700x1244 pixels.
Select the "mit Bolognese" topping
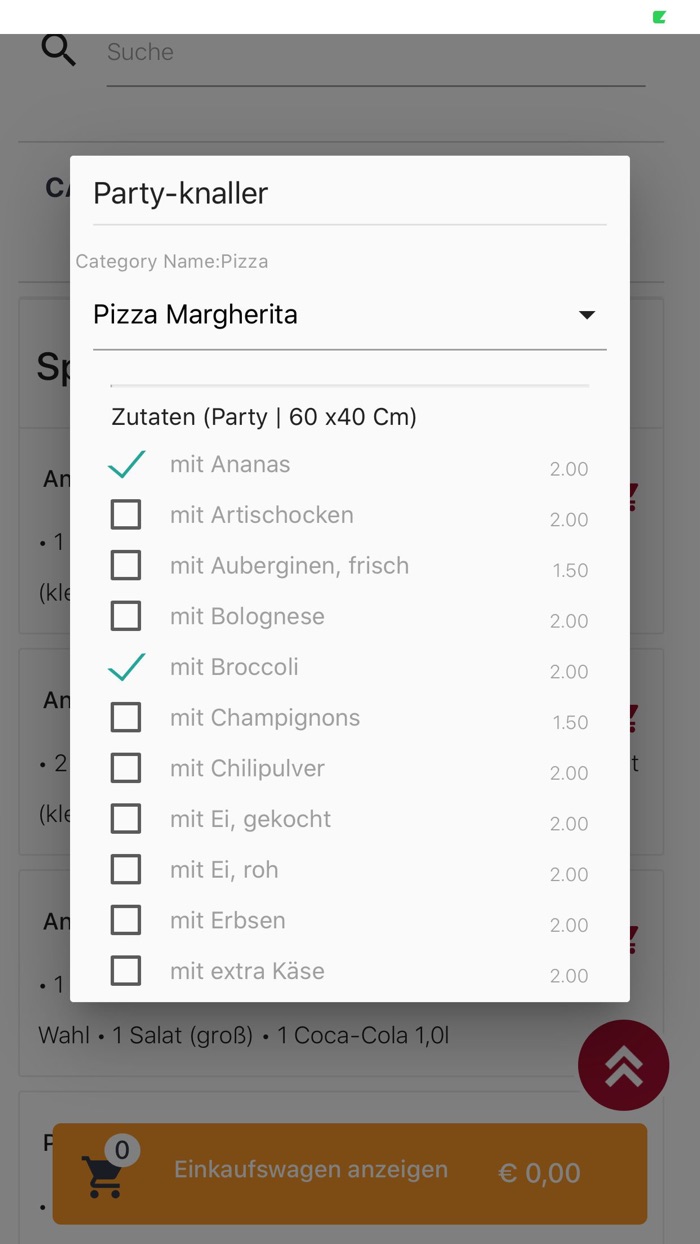[x=126, y=615]
